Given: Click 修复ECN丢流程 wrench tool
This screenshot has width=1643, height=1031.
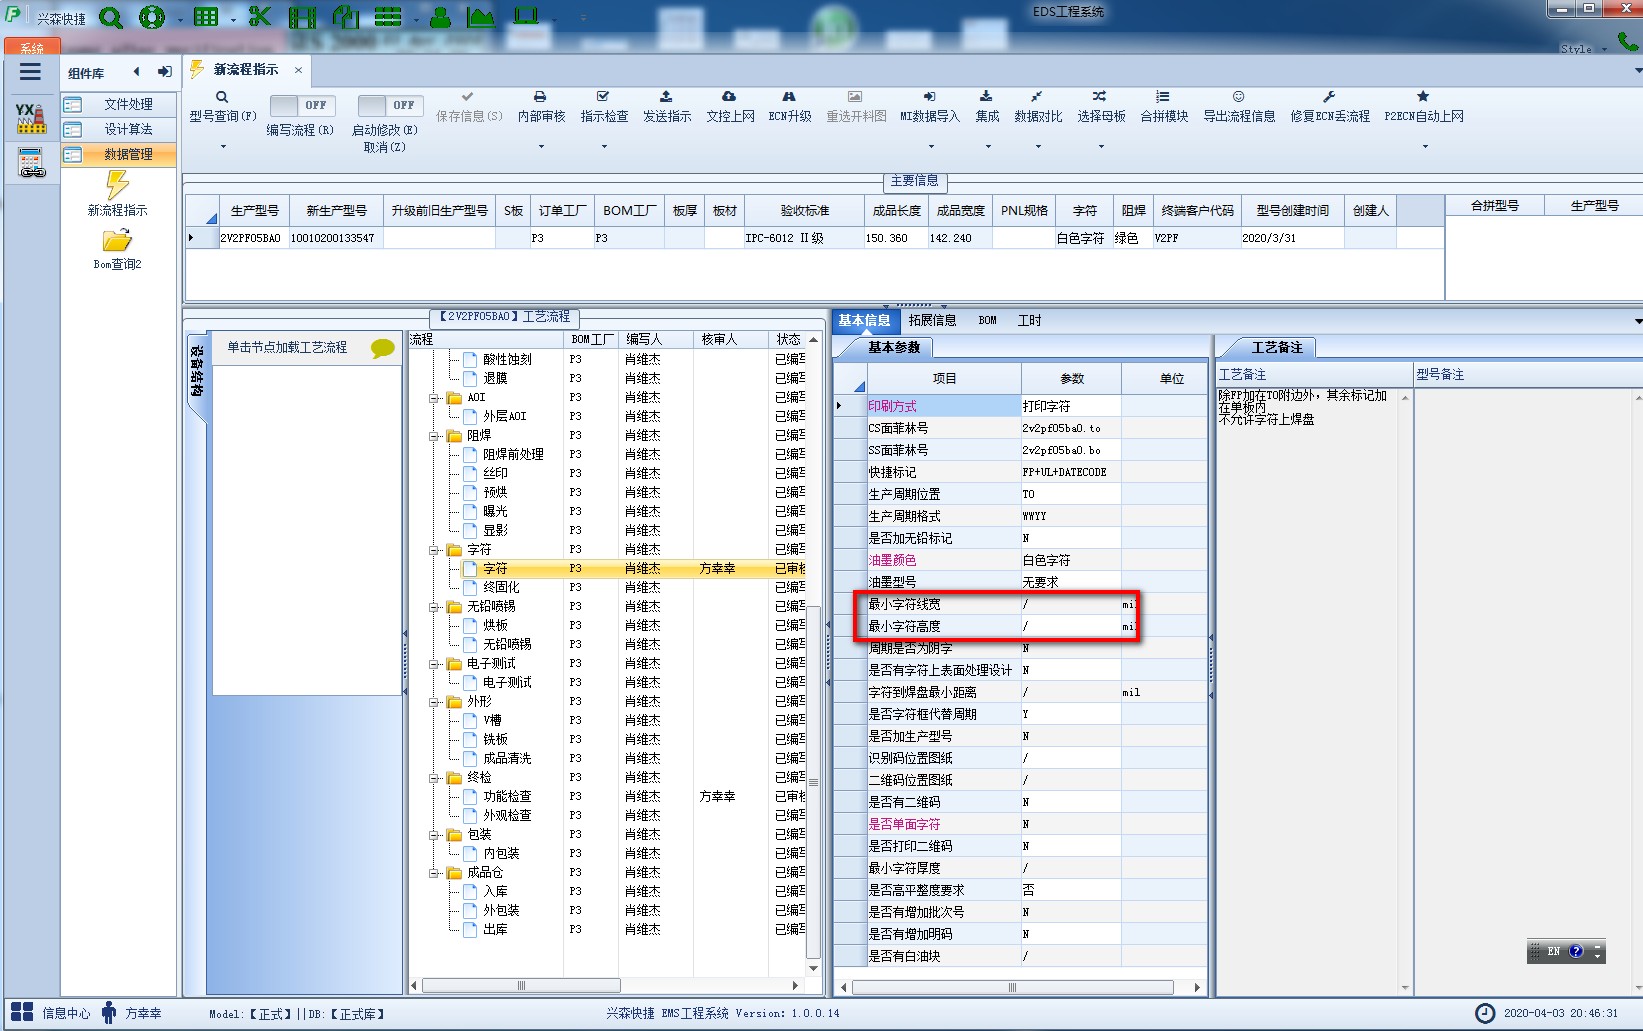Looking at the screenshot, I should (1329, 107).
